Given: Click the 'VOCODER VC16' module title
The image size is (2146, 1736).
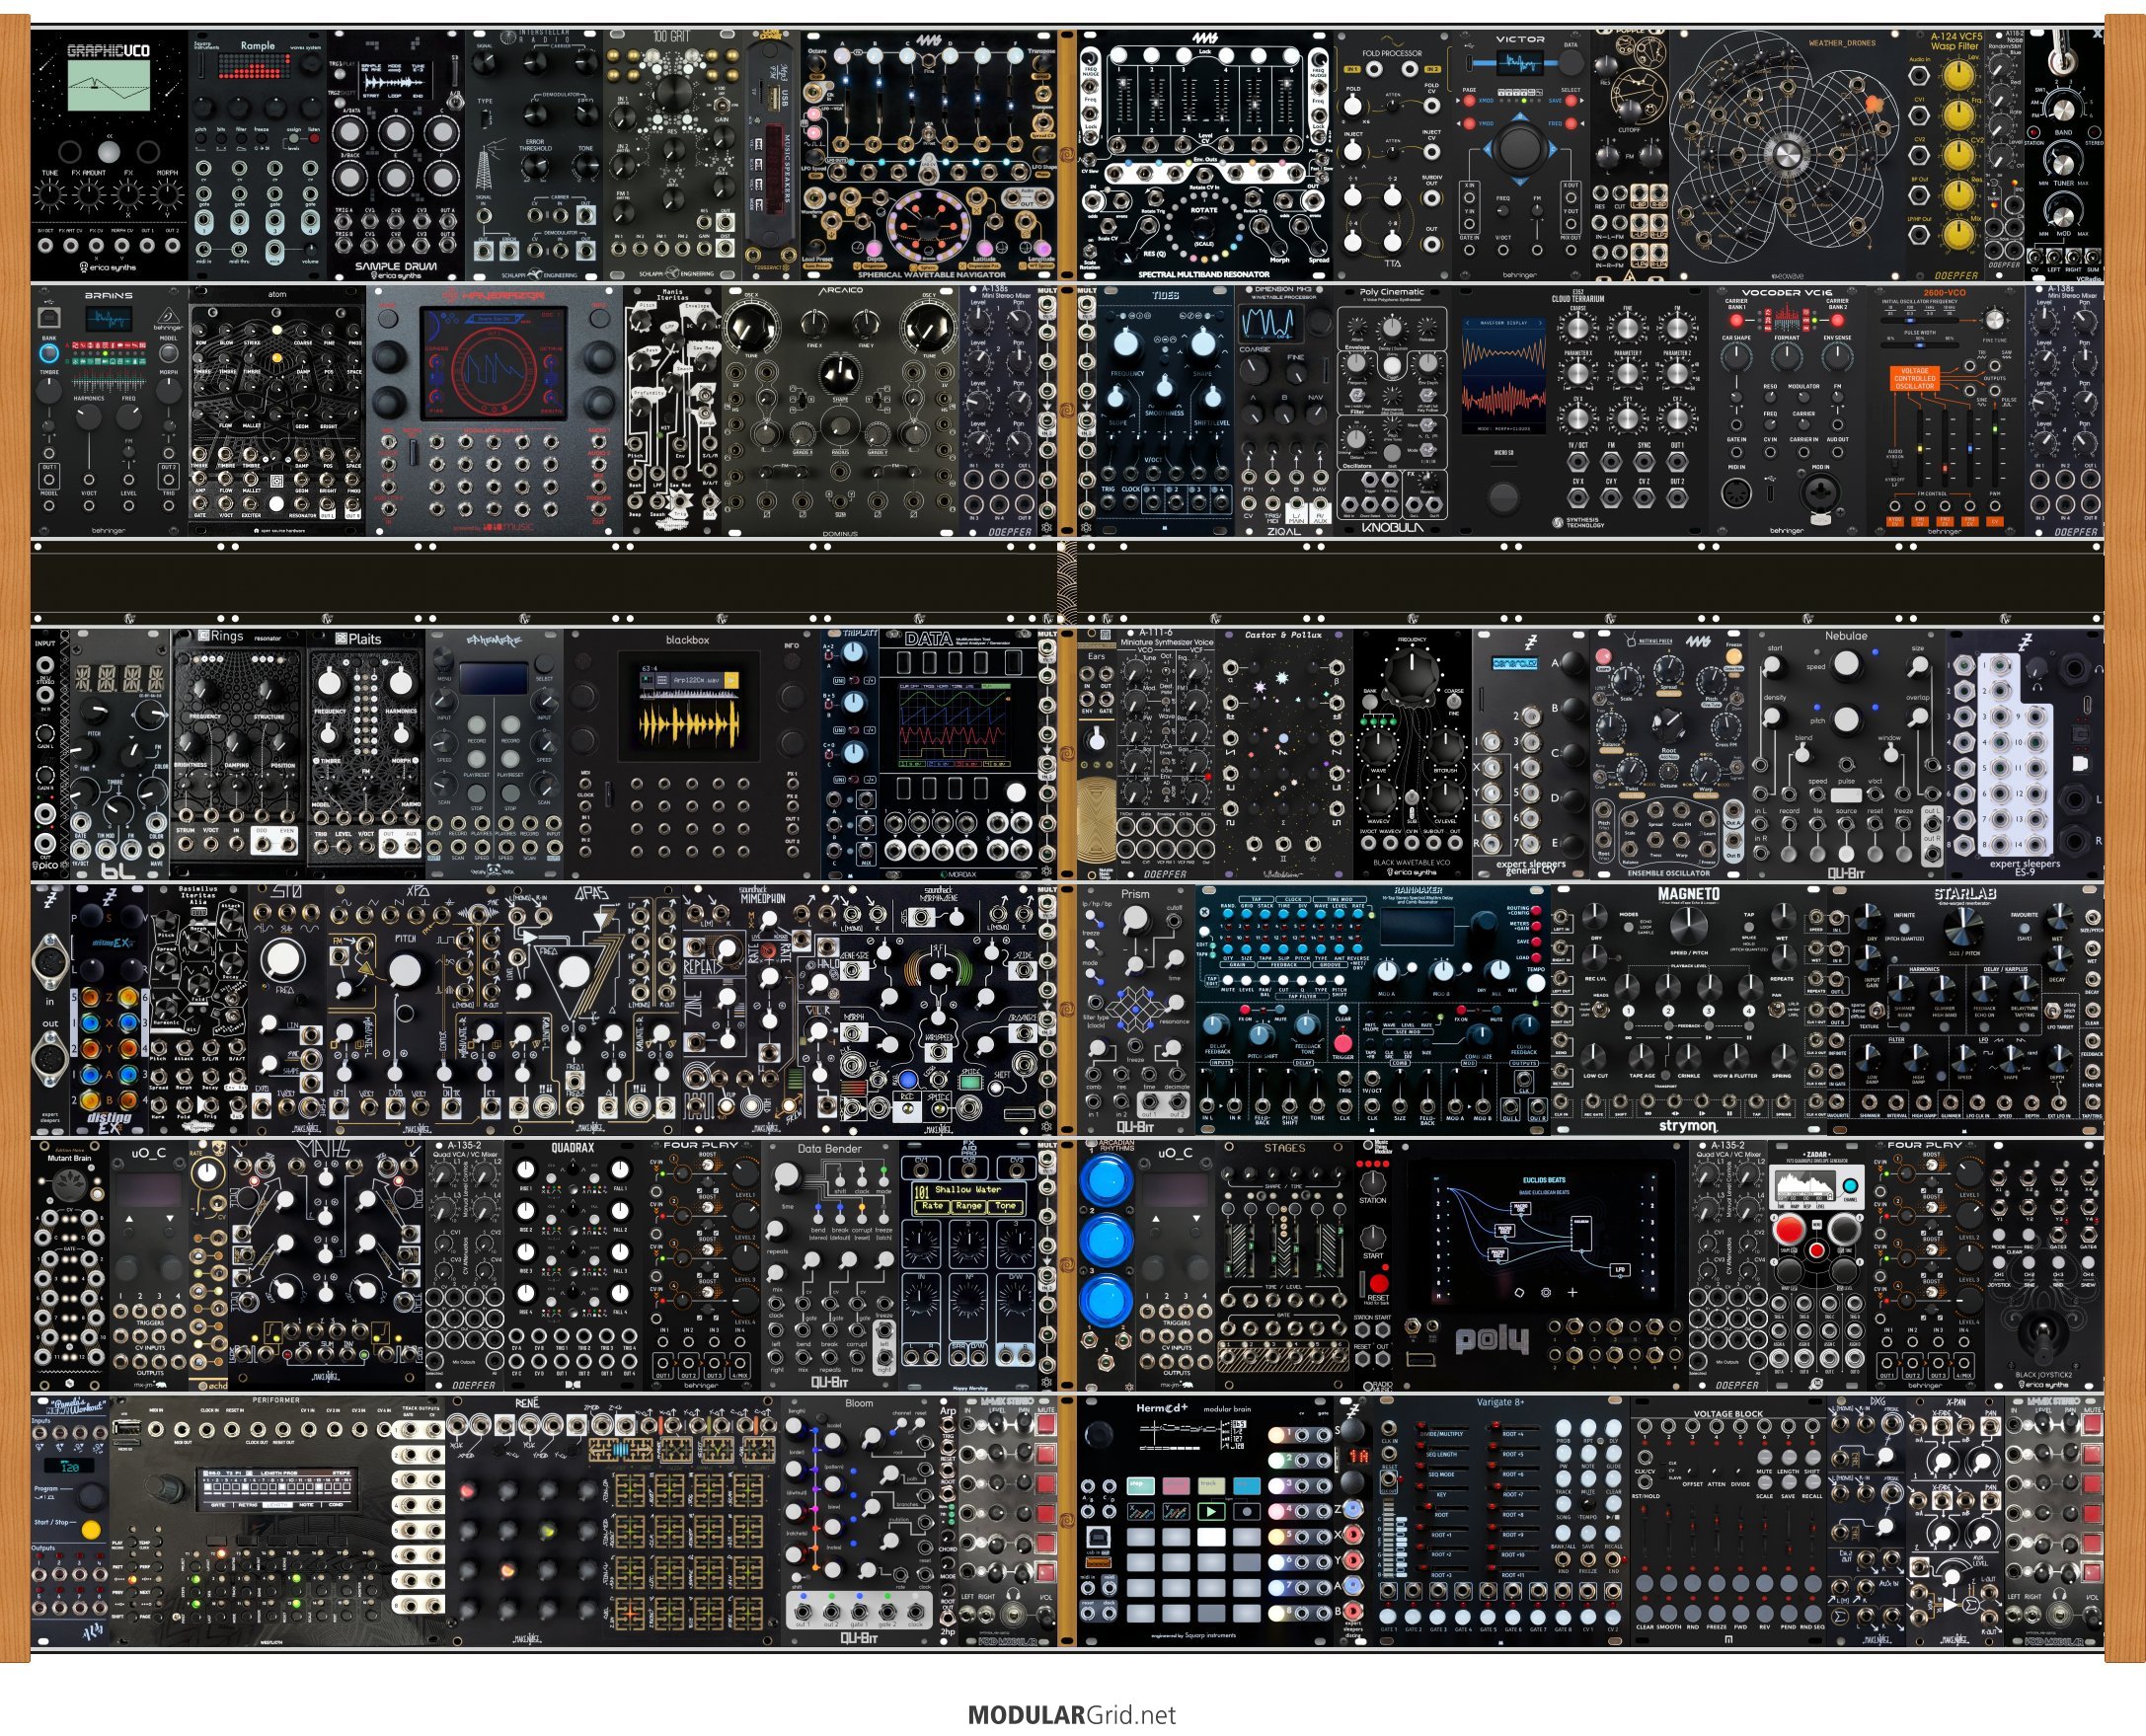Looking at the screenshot, I should 1786,293.
